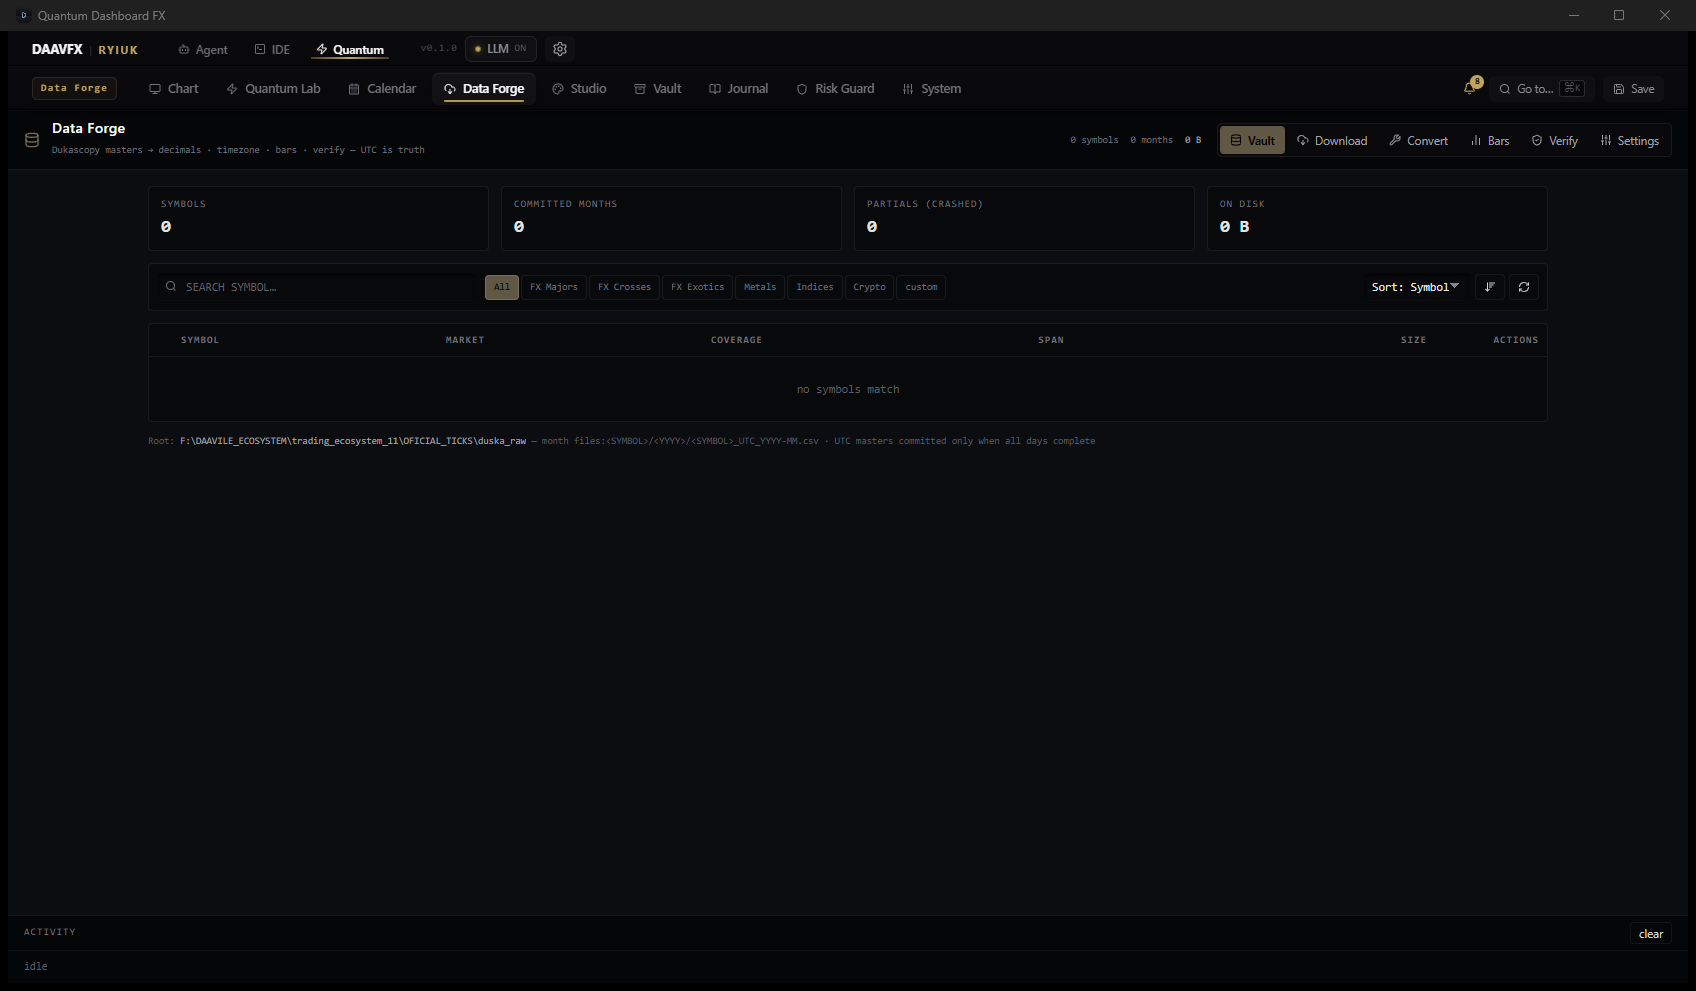Open the Chart tab
The image size is (1696, 991).
(174, 89)
